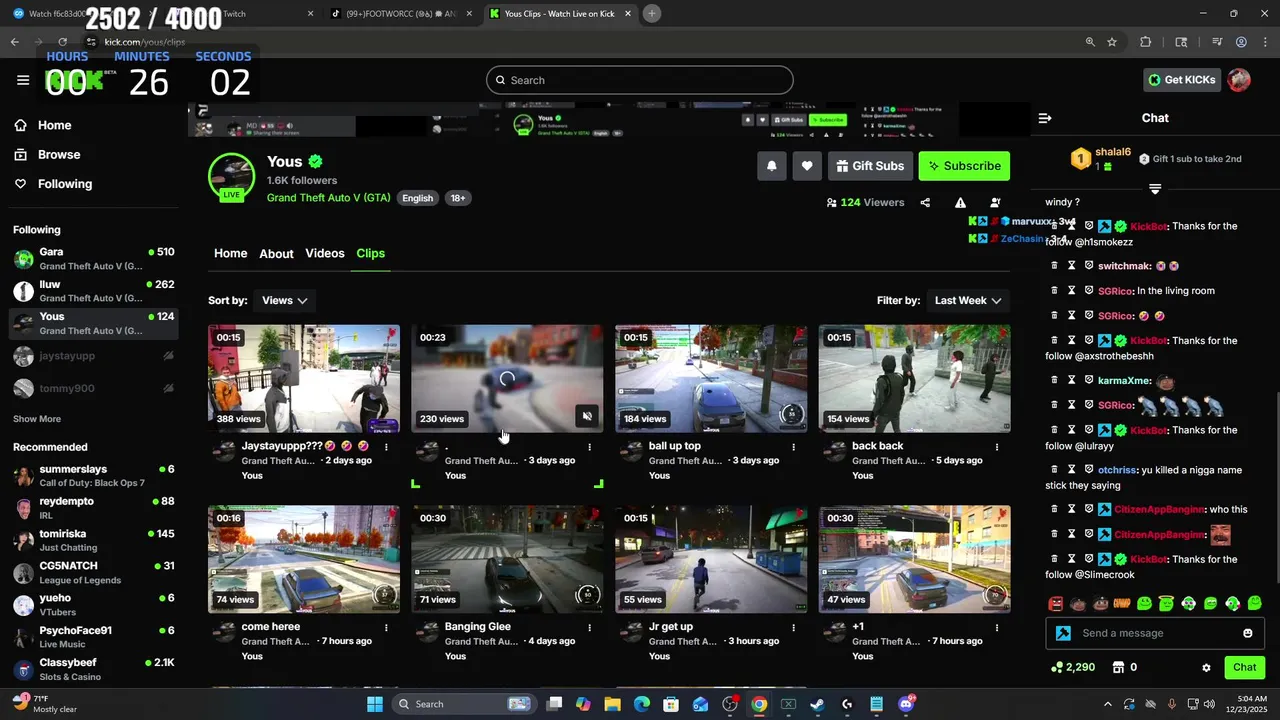This screenshot has height=720, width=1280.
Task: Play the 'Banging Glee' clip thumbnail
Action: pos(507,559)
